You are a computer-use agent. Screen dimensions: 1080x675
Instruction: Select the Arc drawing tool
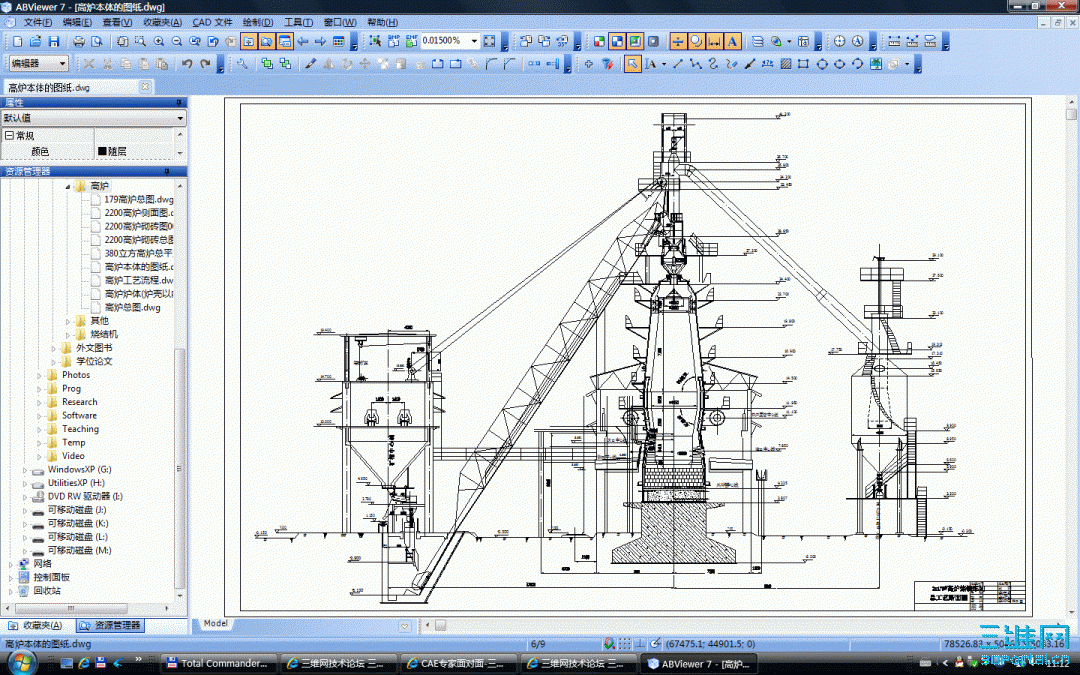click(x=858, y=64)
